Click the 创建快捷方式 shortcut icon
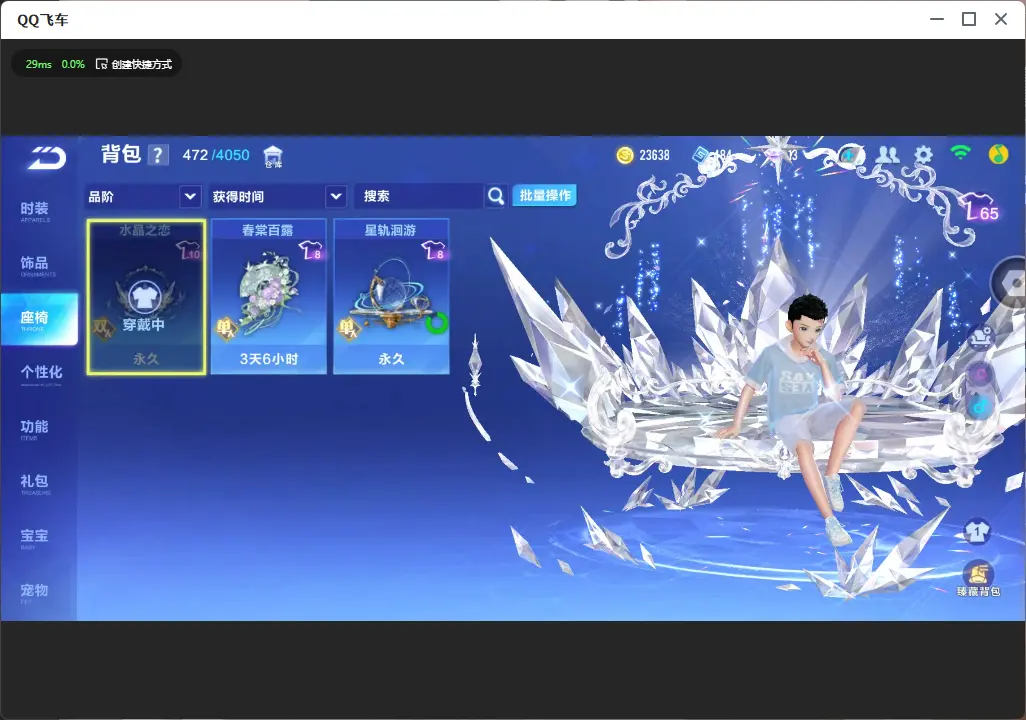1026x720 pixels. click(101, 64)
